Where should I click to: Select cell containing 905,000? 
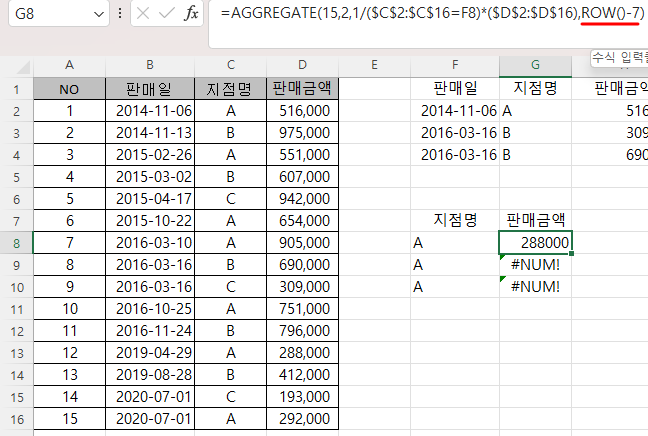(x=303, y=243)
